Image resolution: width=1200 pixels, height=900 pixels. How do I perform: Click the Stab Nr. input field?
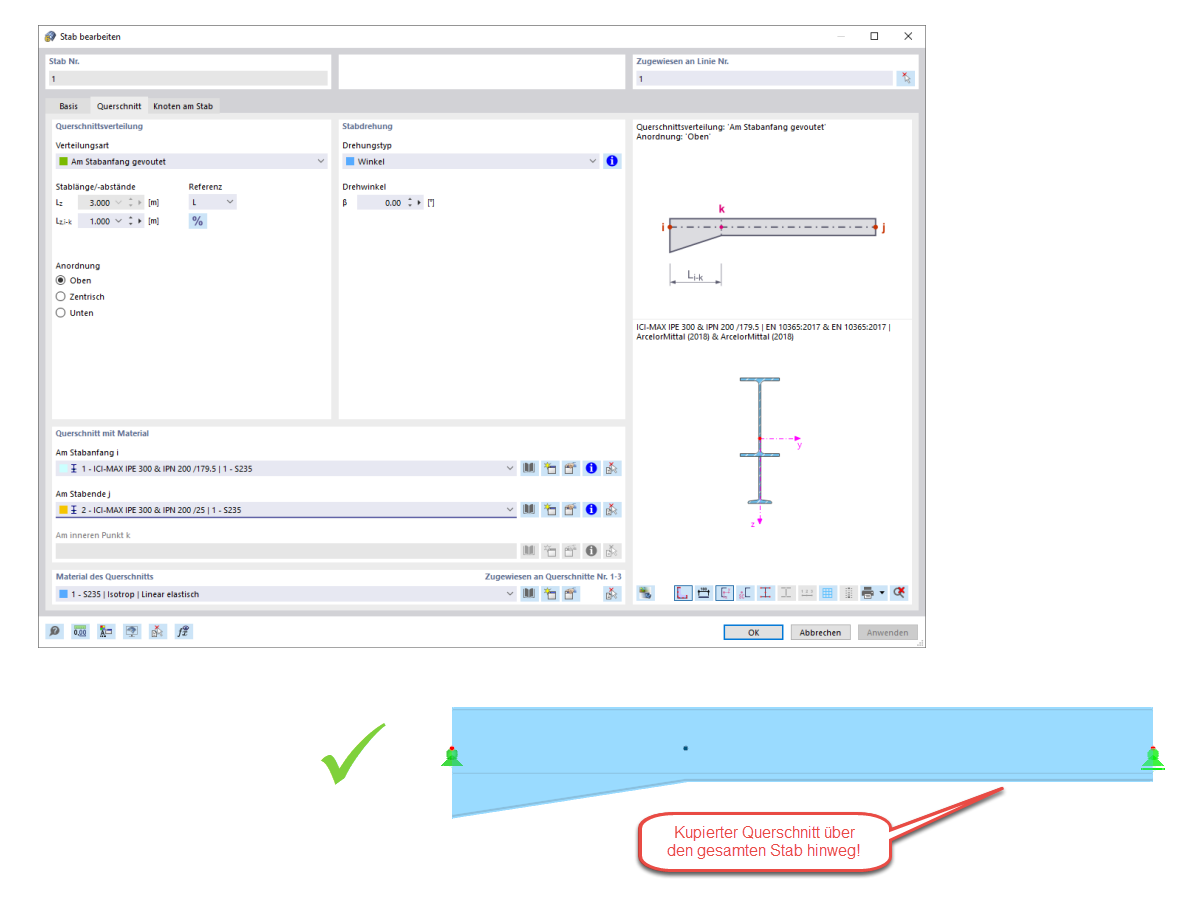click(188, 78)
